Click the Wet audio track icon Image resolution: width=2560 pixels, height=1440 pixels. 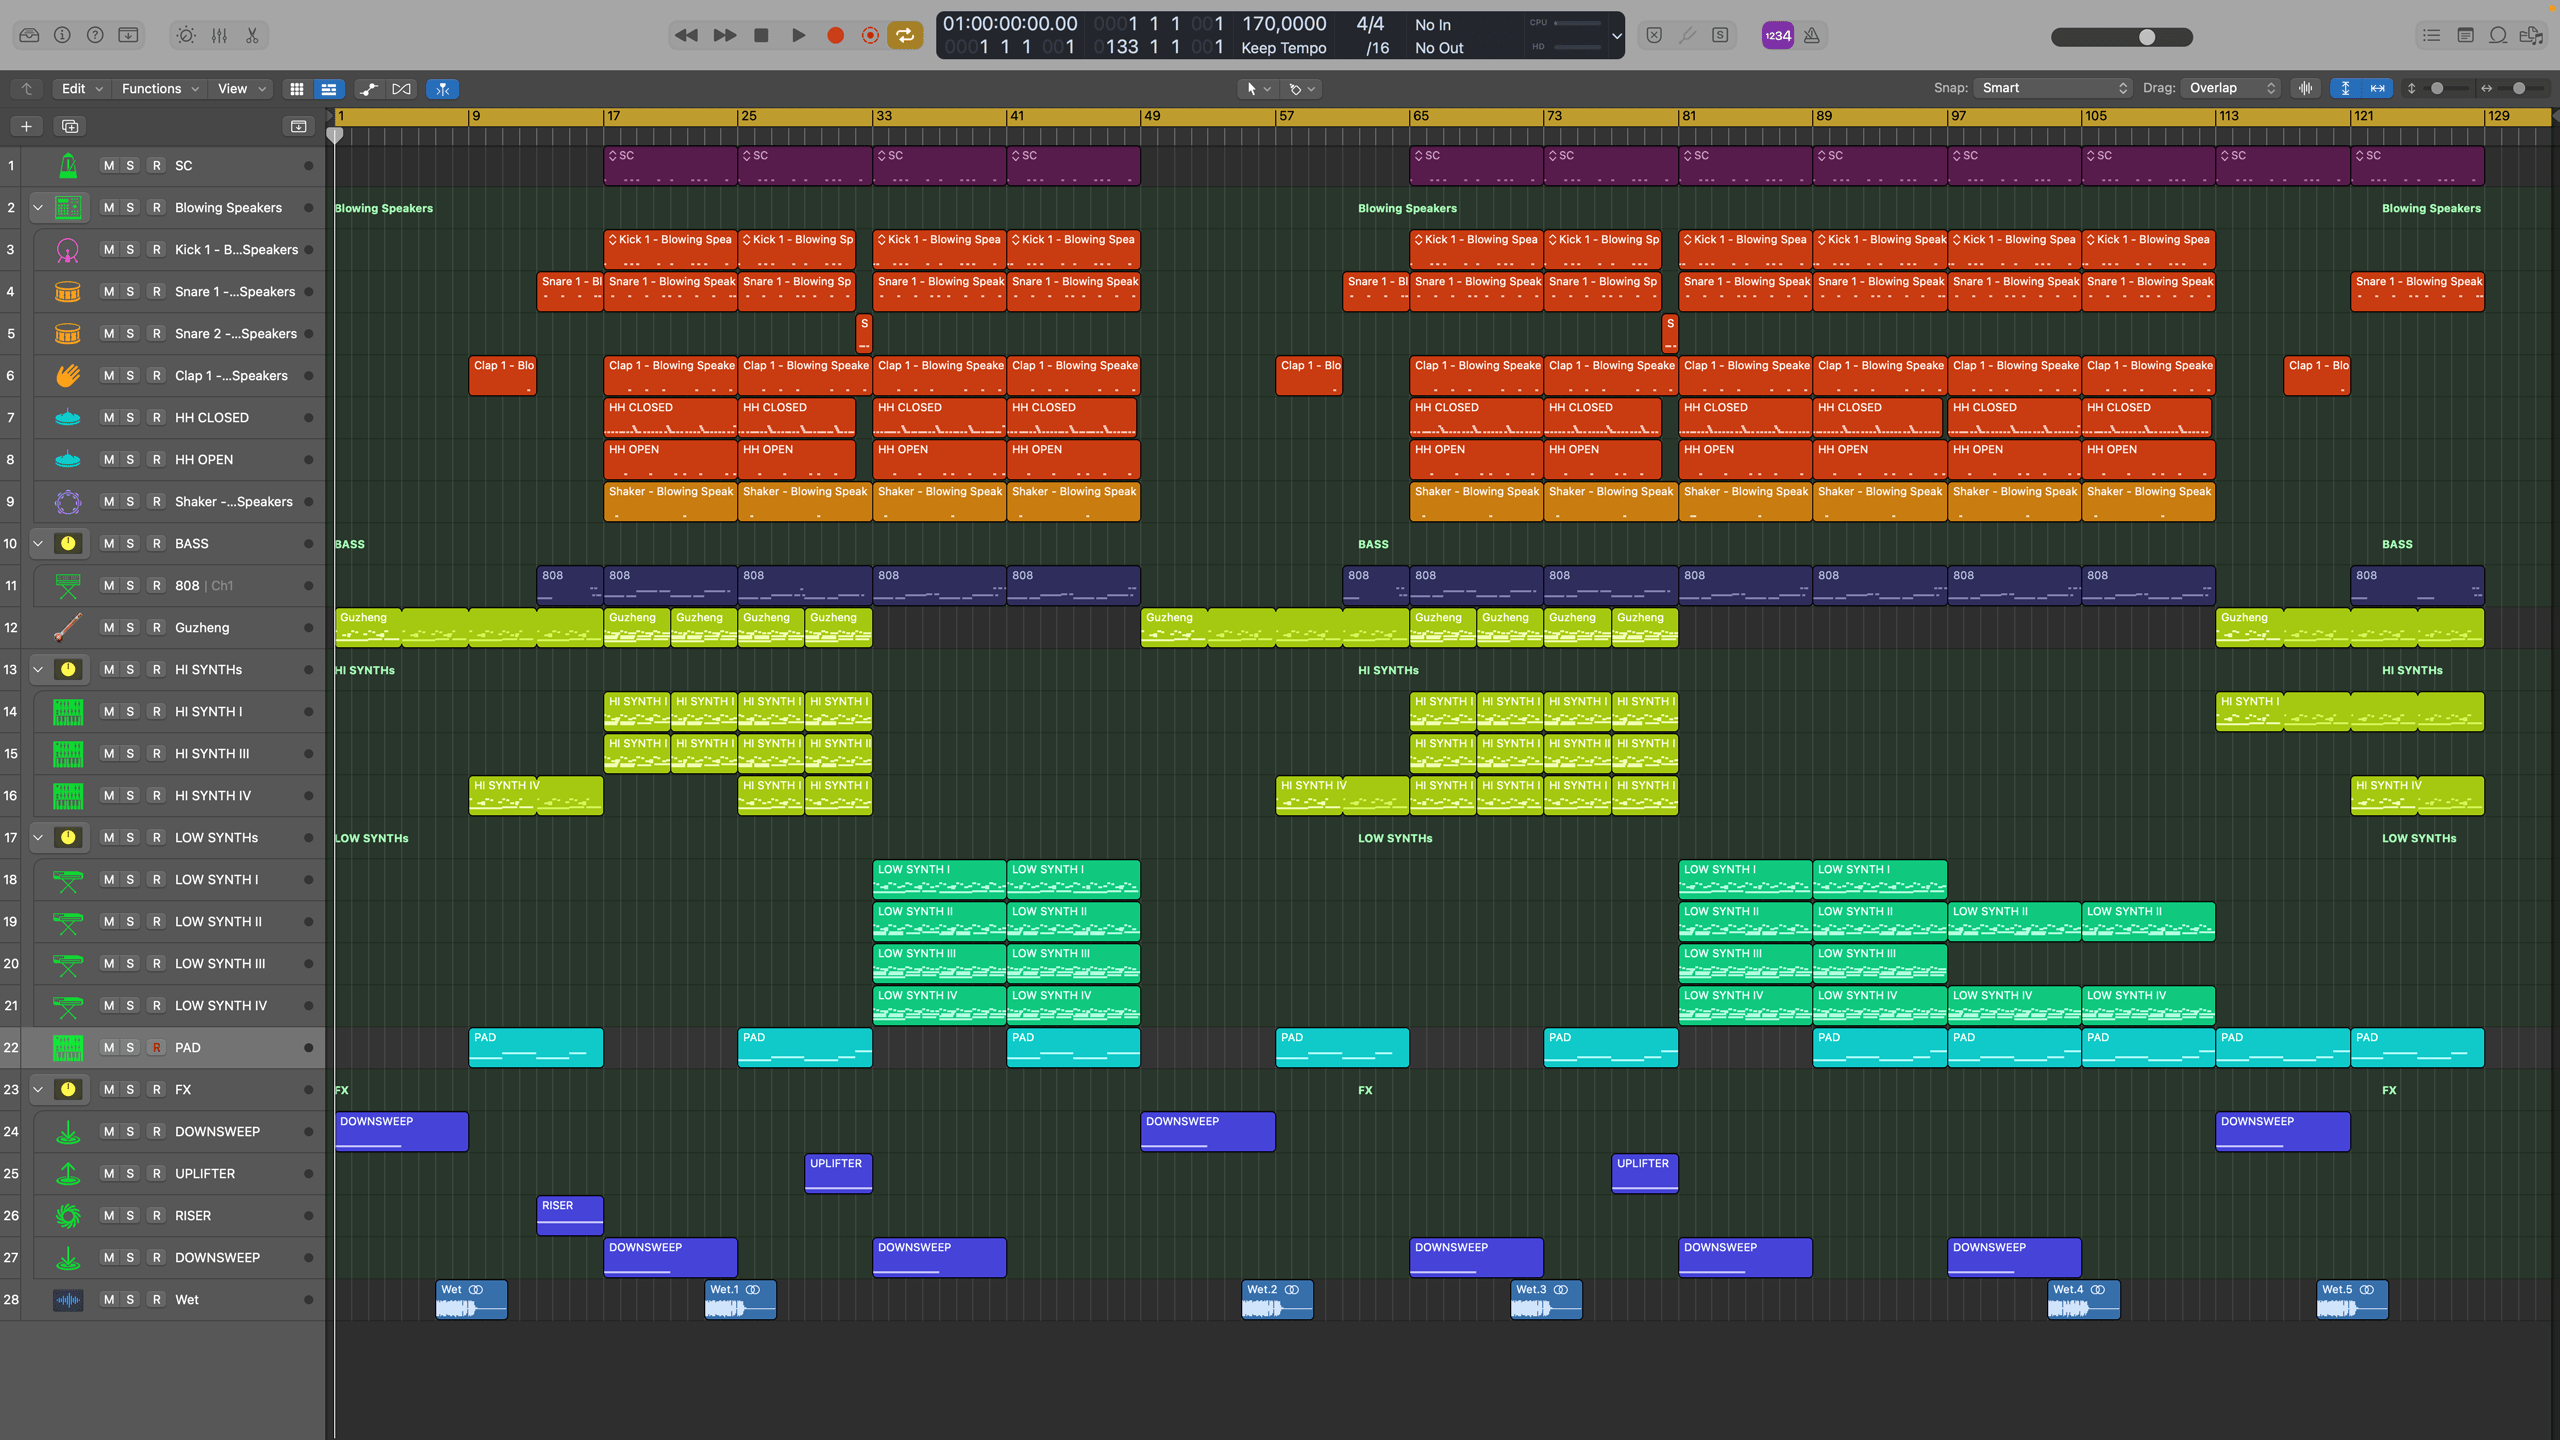(x=68, y=1300)
